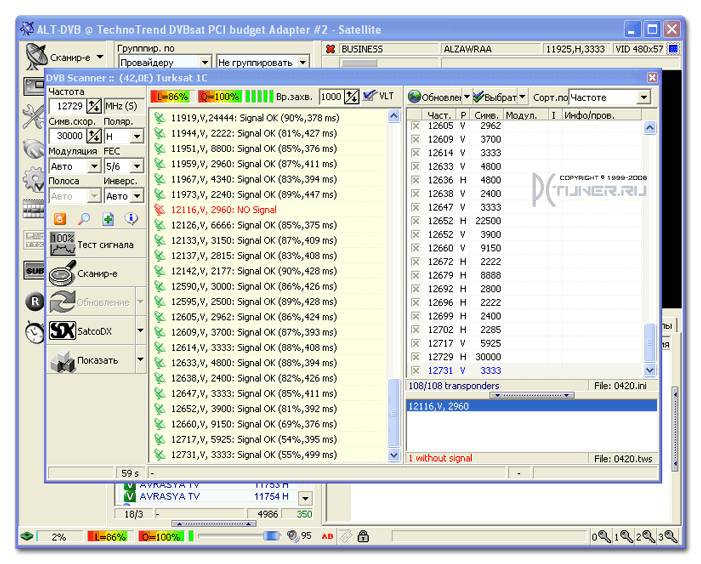701x564 pixels.
Task: Toggle checkbox for 12729 H 30000 row
Action: point(416,357)
